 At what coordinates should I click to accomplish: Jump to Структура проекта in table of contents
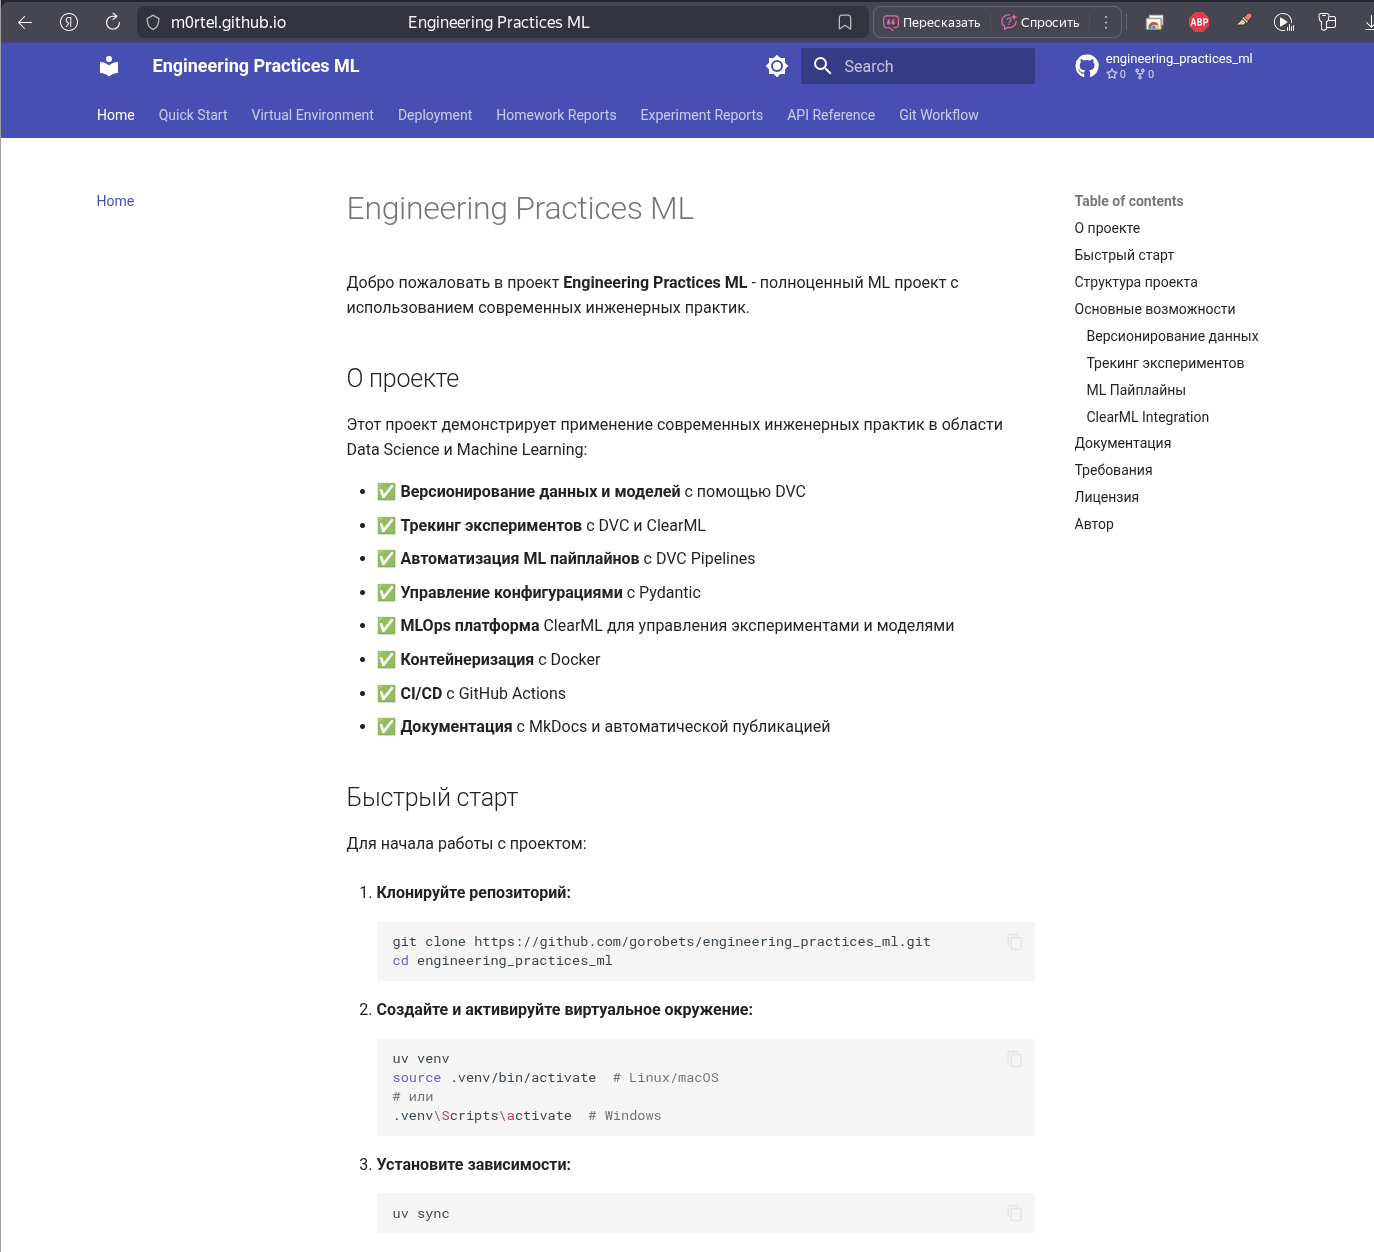click(x=1135, y=282)
